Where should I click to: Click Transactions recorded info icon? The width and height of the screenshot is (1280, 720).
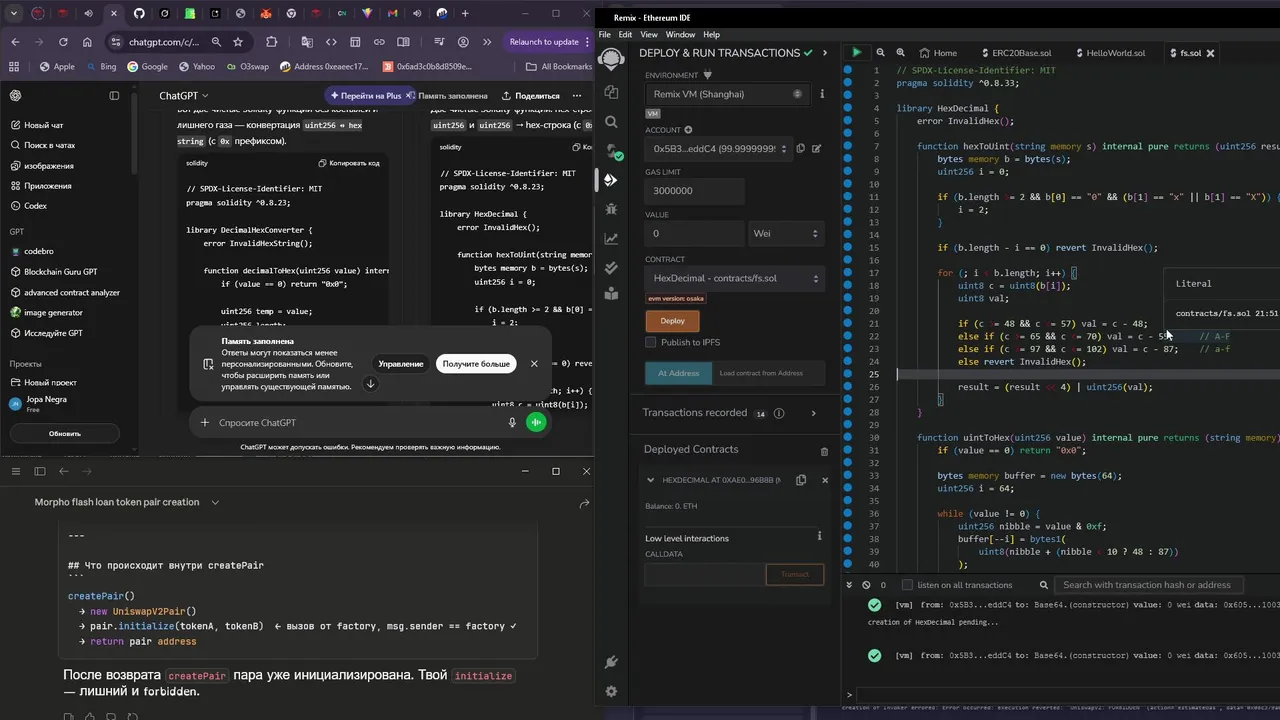[779, 413]
